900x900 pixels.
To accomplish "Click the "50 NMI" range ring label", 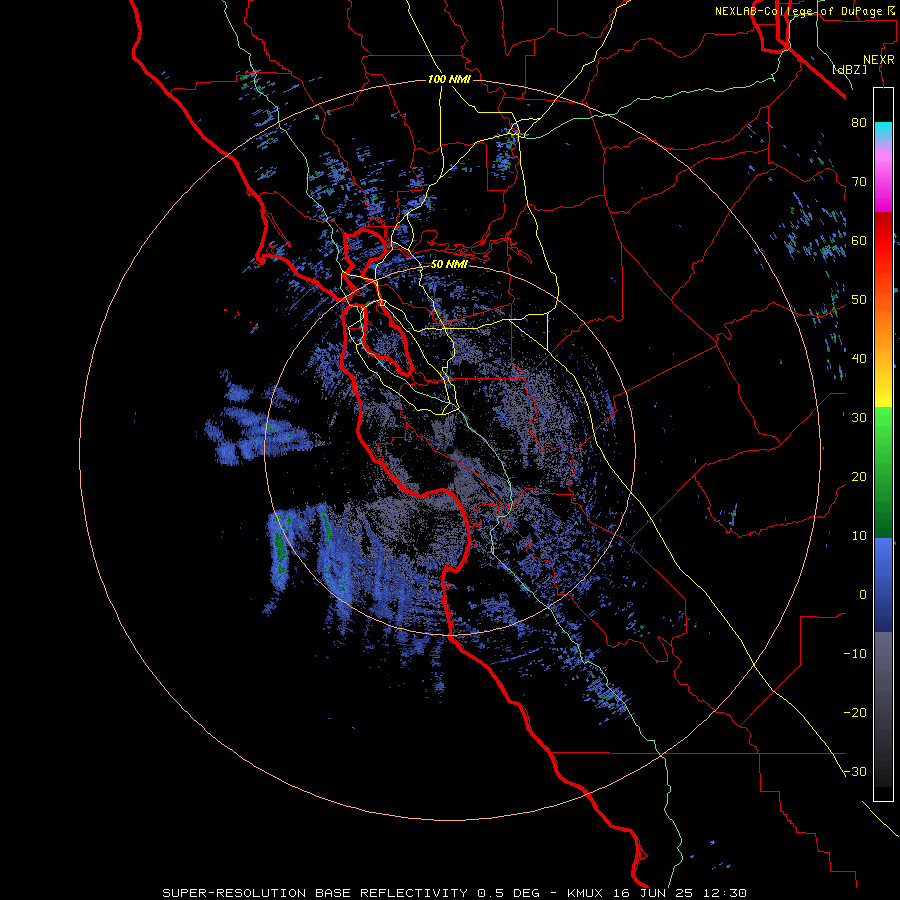I will [449, 265].
